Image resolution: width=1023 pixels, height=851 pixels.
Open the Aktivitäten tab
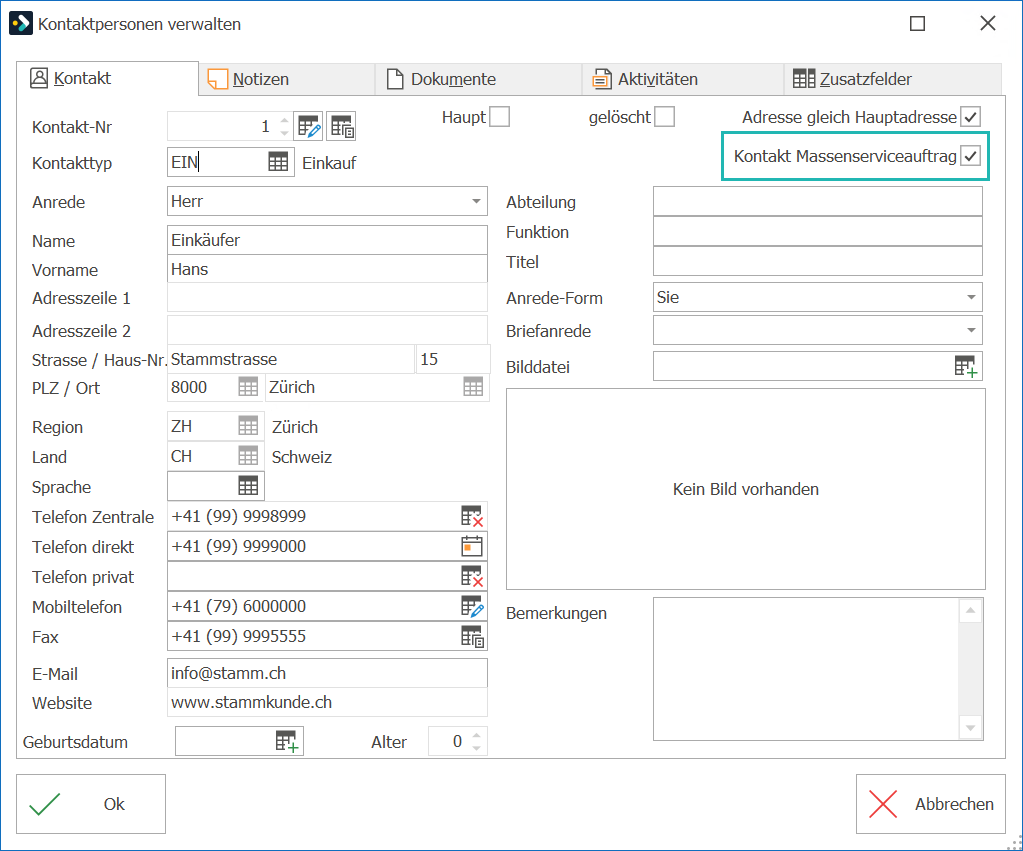(x=683, y=79)
